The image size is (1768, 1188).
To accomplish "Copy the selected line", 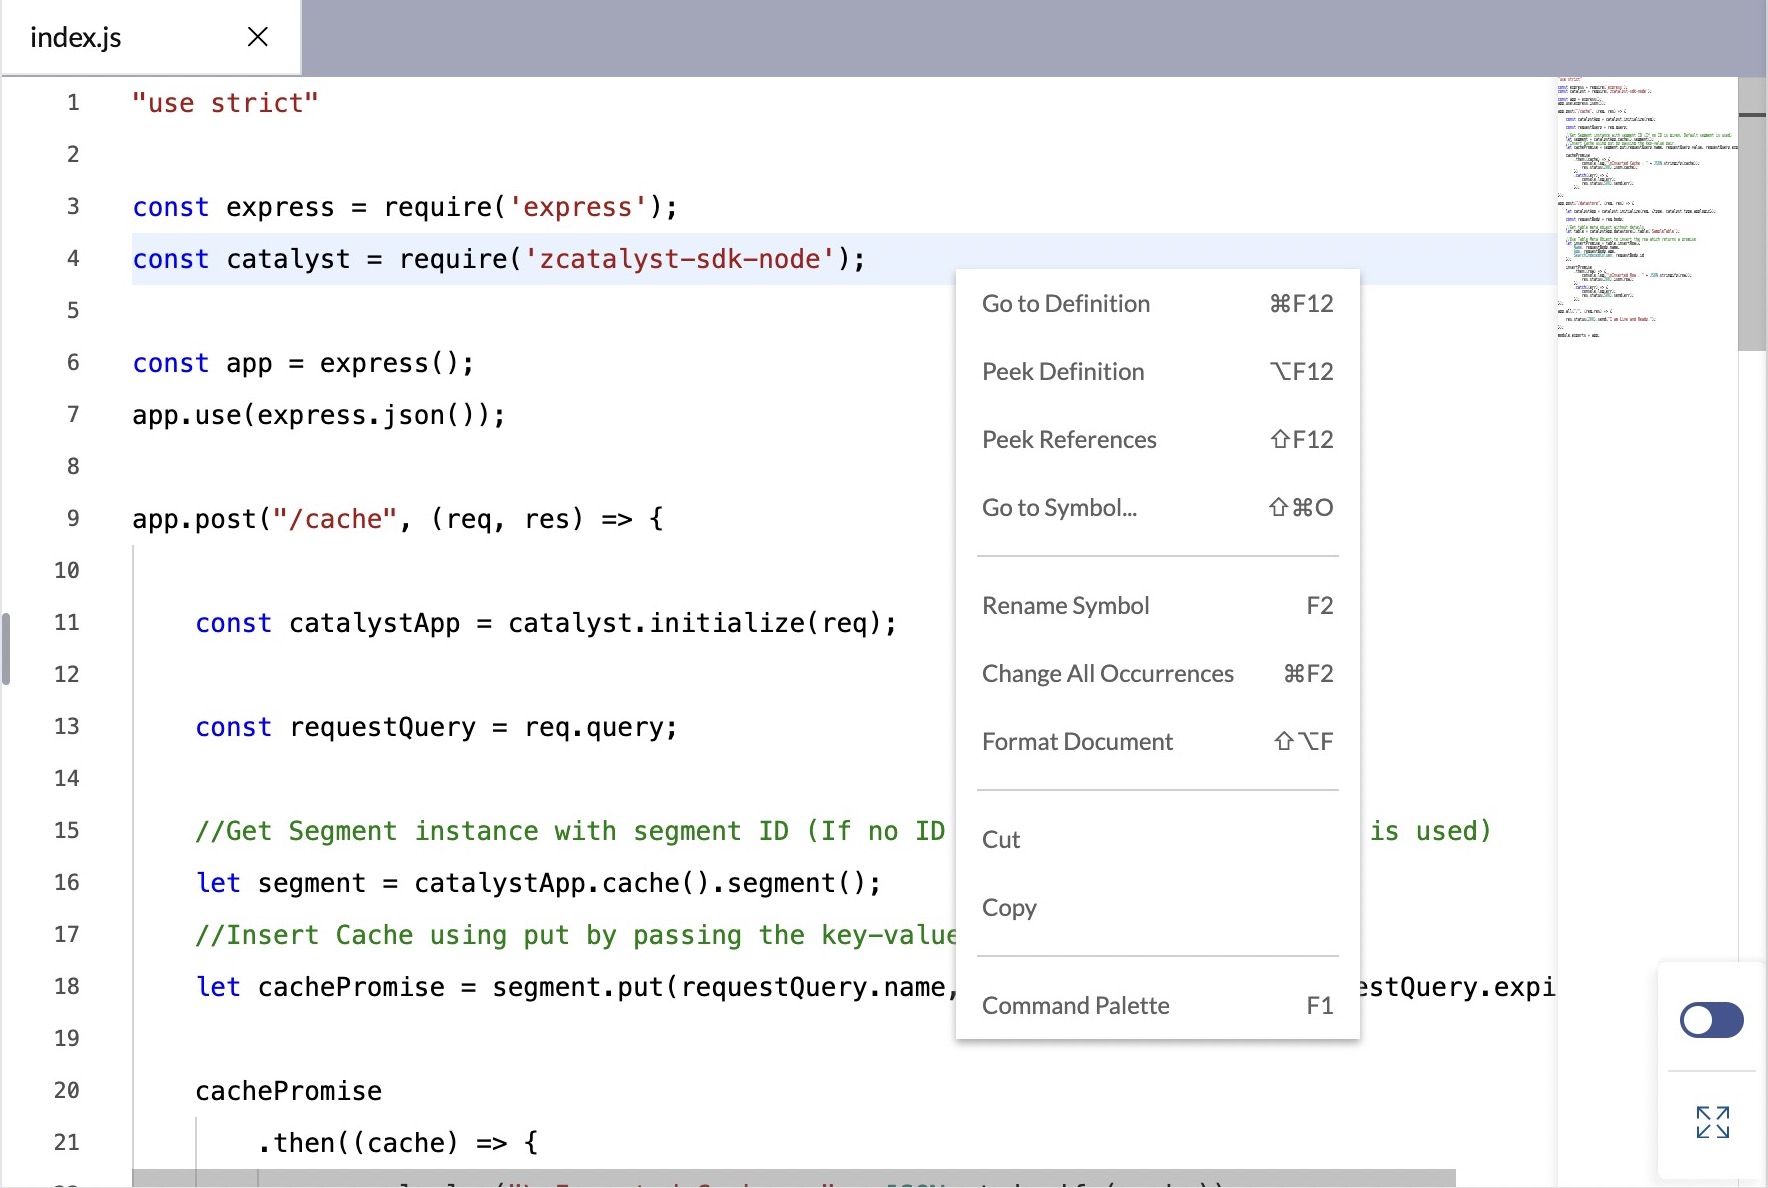I will [x=1009, y=907].
